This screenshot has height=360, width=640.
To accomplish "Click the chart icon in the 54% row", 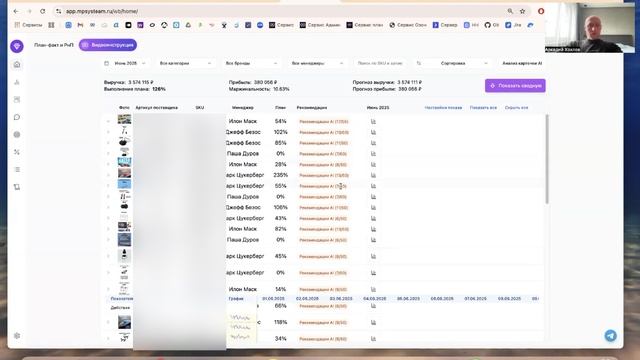I will 373,121.
